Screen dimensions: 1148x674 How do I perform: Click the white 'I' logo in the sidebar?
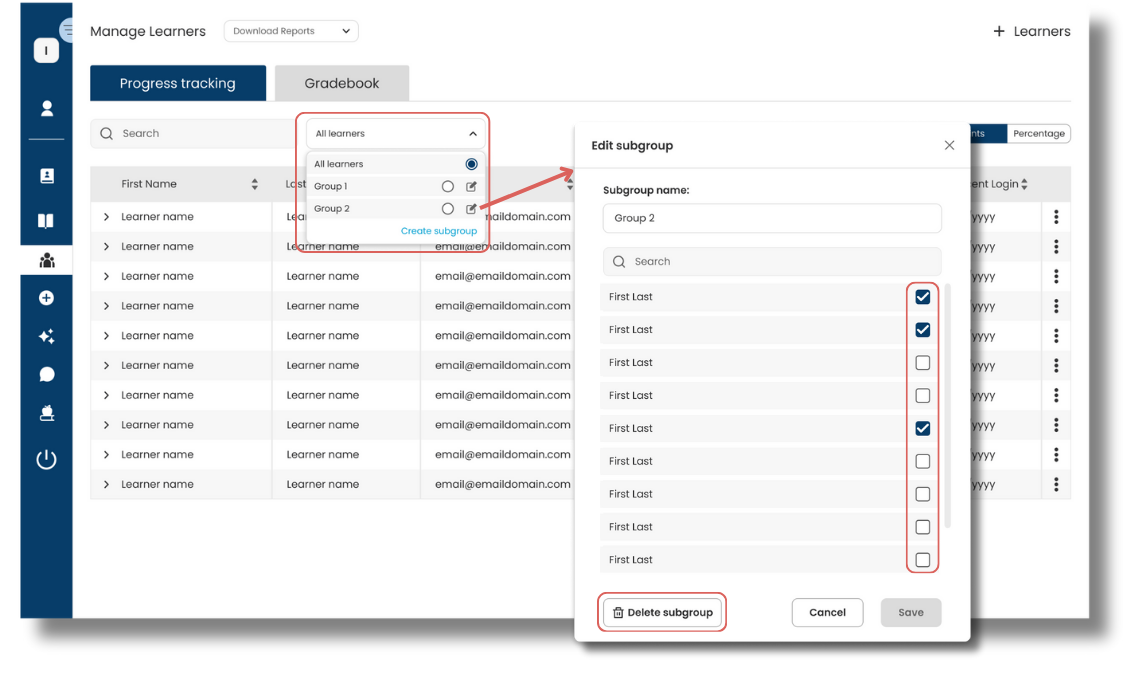46,50
